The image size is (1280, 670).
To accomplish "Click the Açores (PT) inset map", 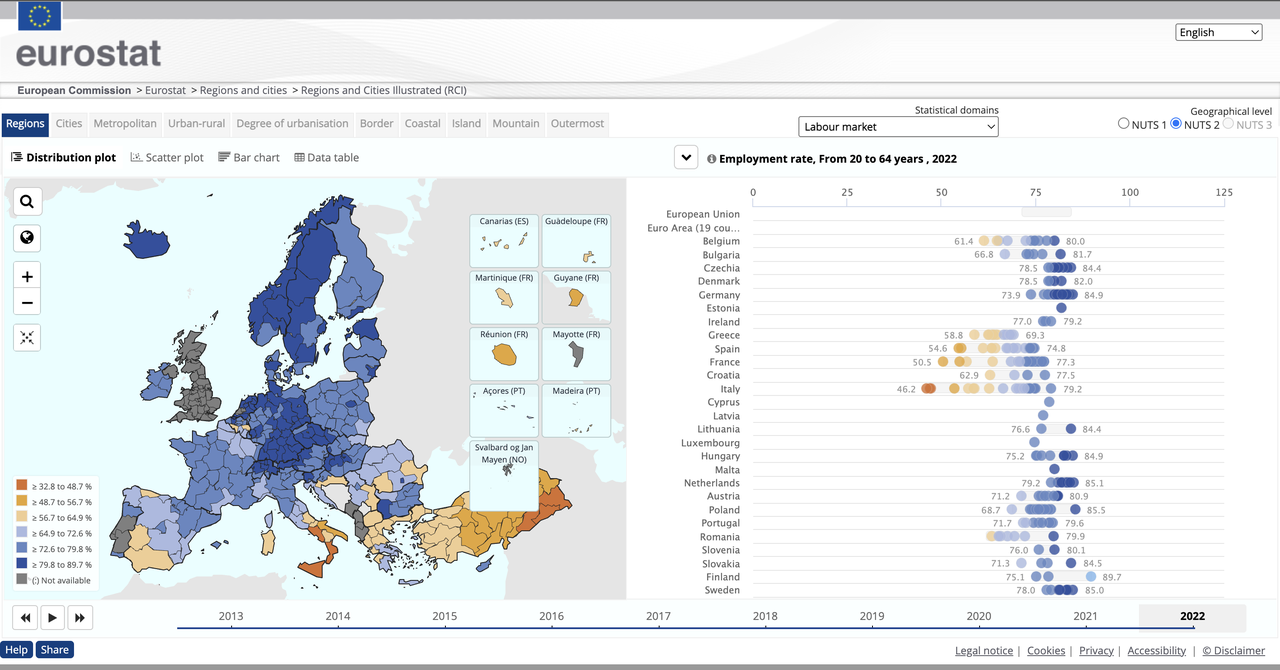I will (x=504, y=410).
